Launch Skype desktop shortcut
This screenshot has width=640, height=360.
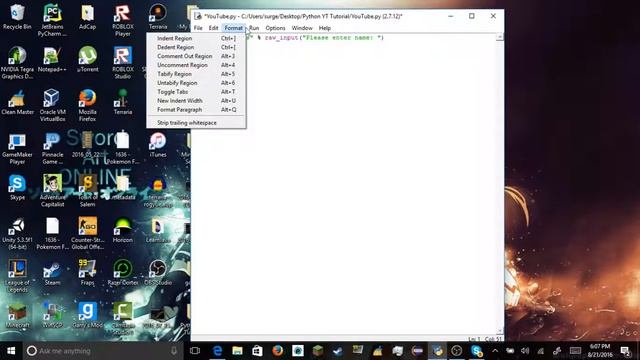point(17,187)
